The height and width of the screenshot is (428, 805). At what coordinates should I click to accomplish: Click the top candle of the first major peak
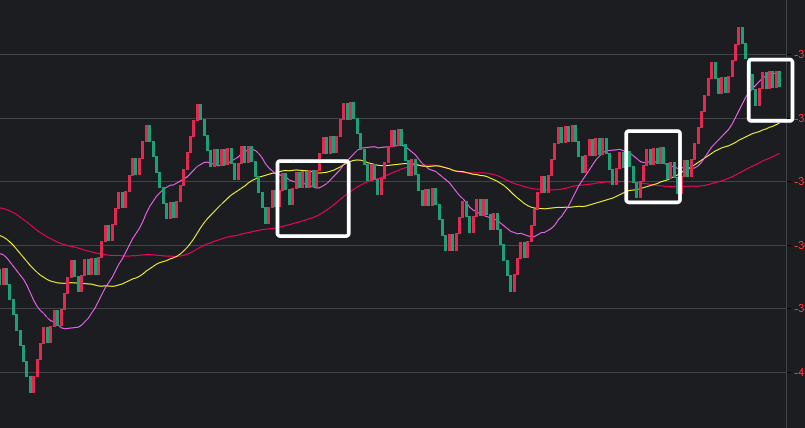(199, 111)
